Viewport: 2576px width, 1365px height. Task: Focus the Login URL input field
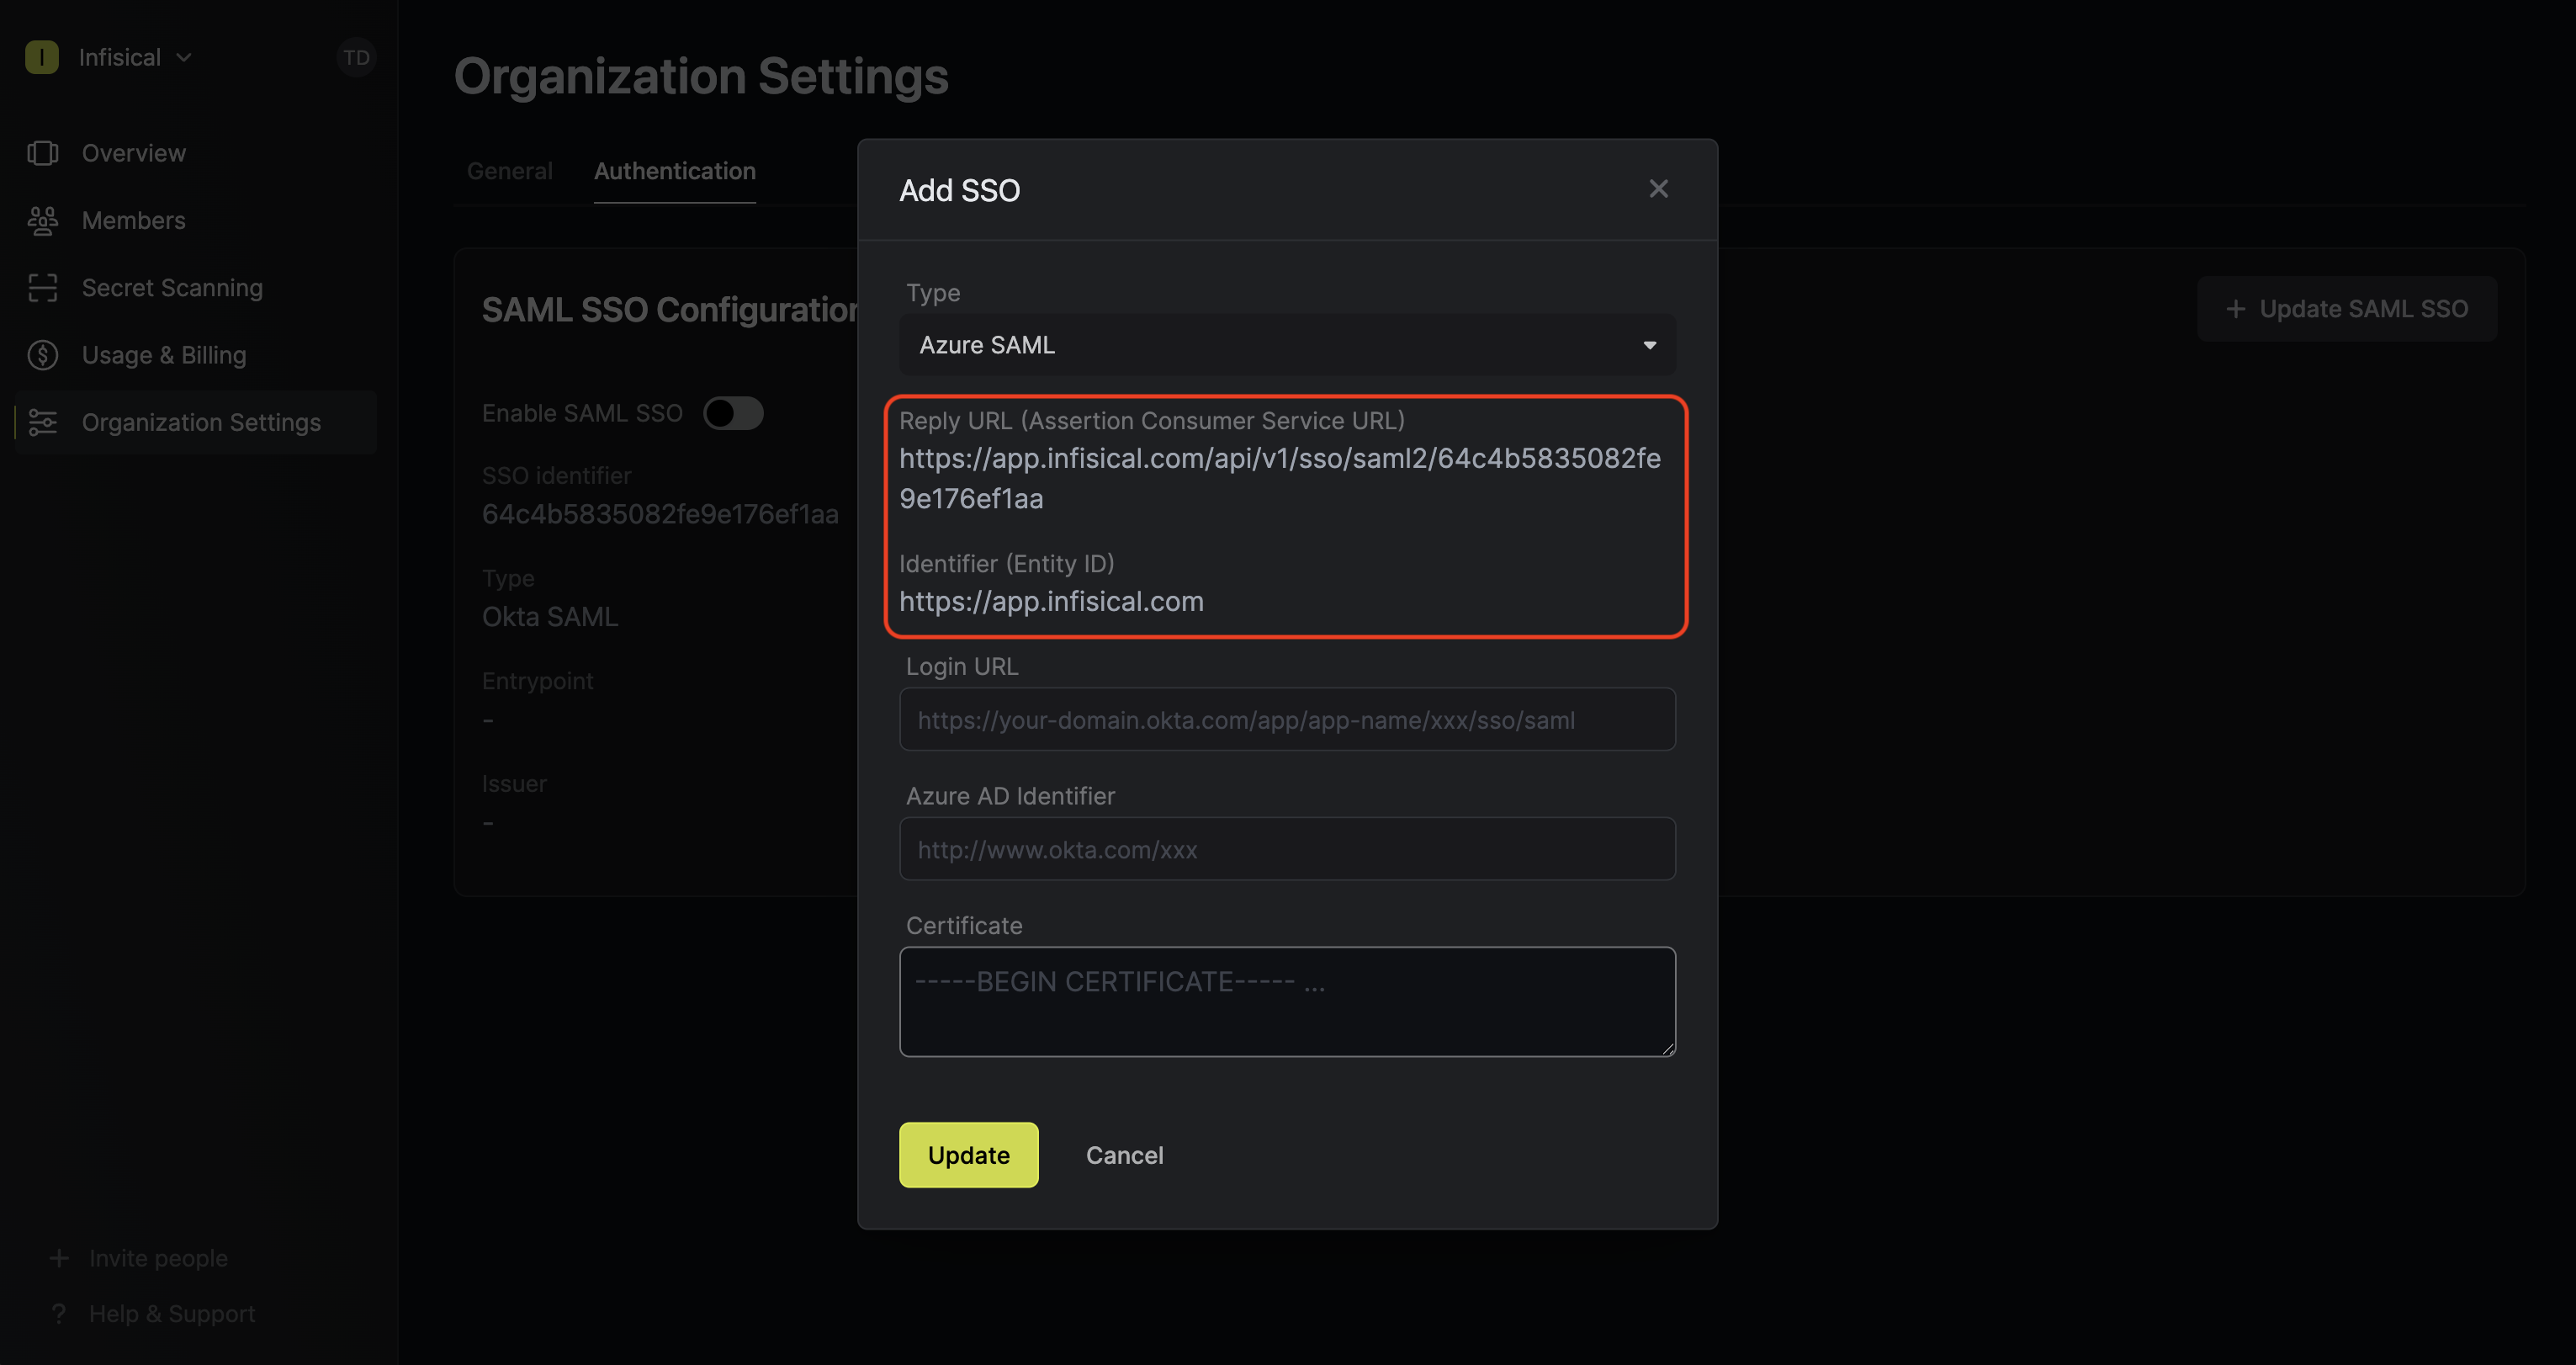click(1287, 720)
